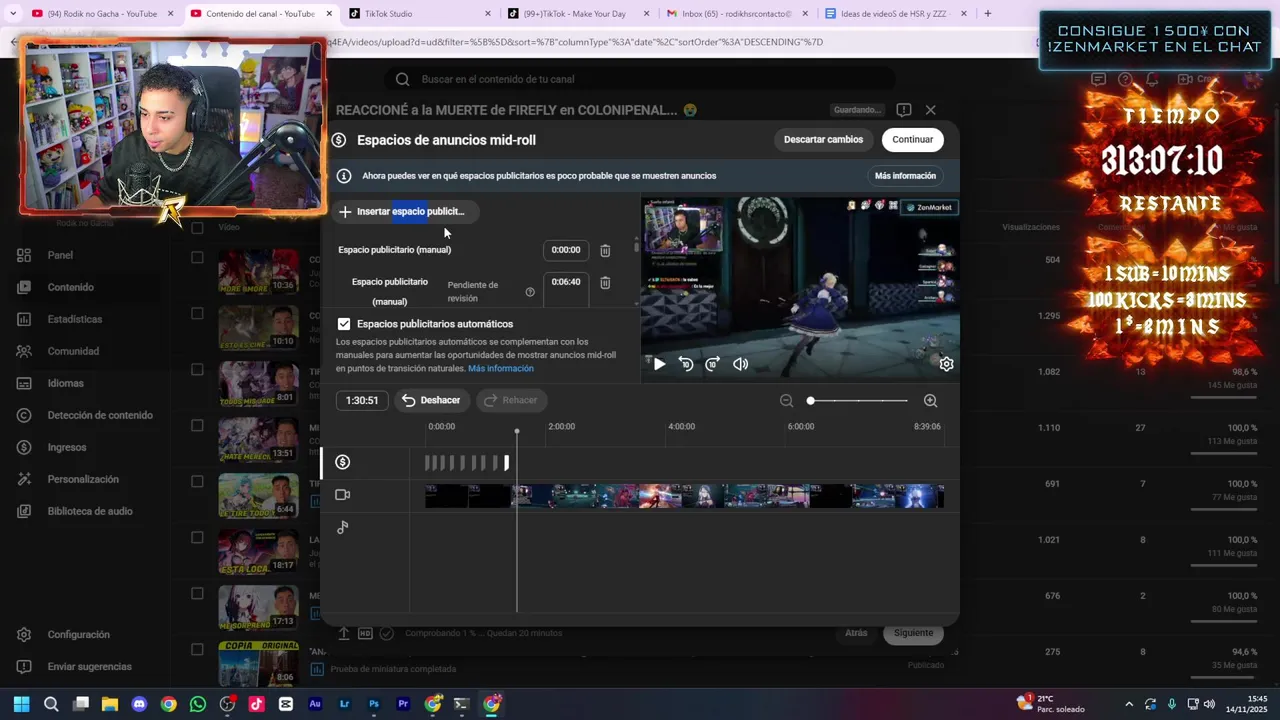Open Configuración in the sidebar

80,634
